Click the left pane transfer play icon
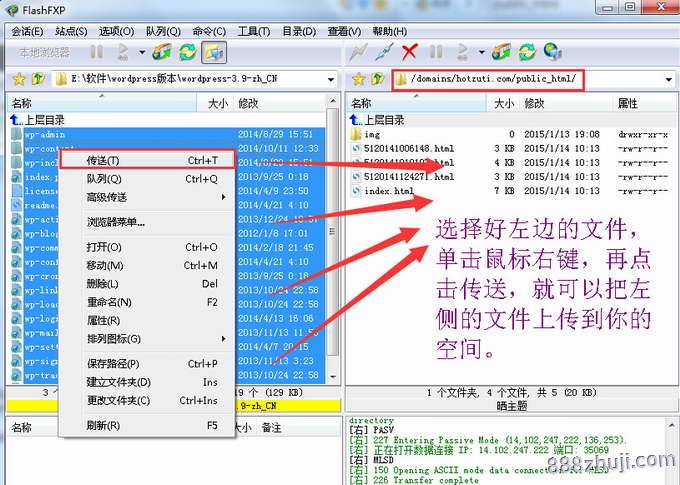Screen dimensions: 680x485 (x=124, y=52)
